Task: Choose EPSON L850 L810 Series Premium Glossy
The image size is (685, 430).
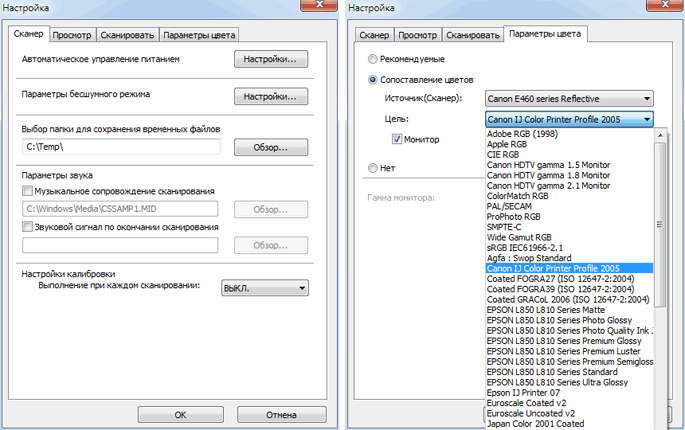Action: [x=570, y=341]
